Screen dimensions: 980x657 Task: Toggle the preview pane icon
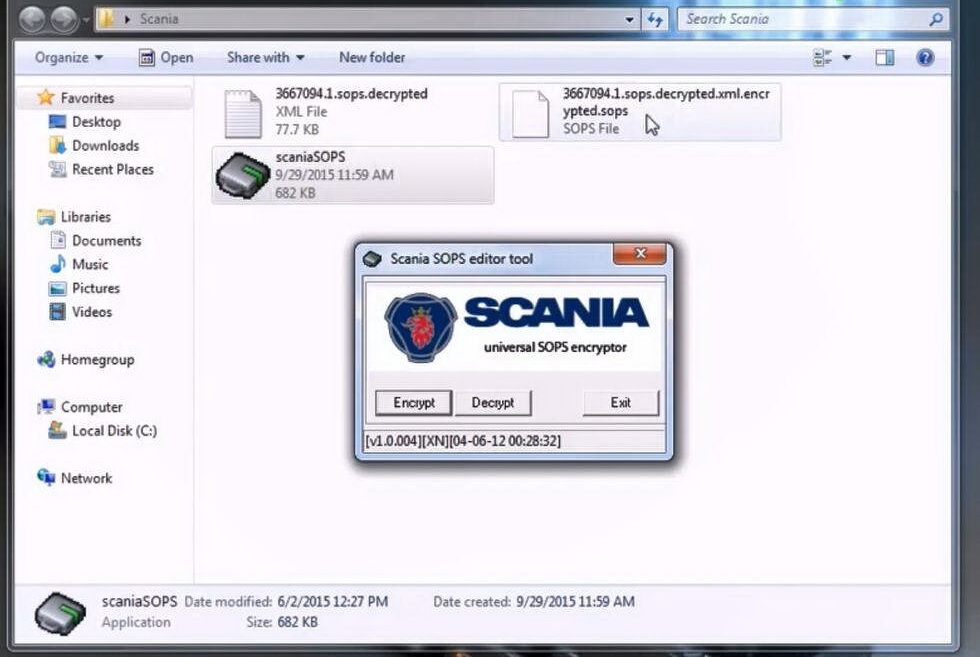[884, 58]
